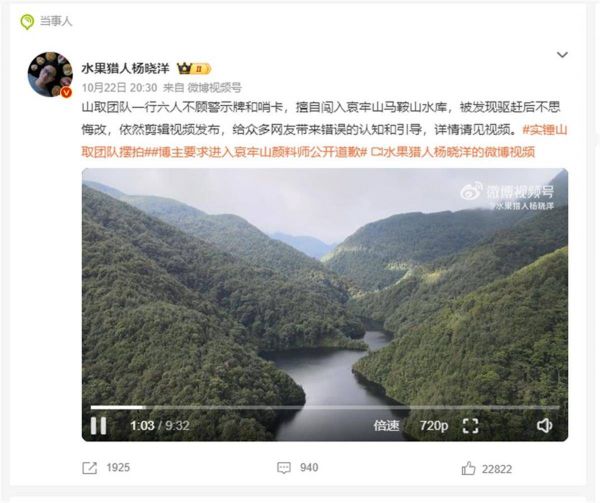The height and width of the screenshot is (503, 600).
Task: Seek along the video progress bar
Action: tap(325, 407)
